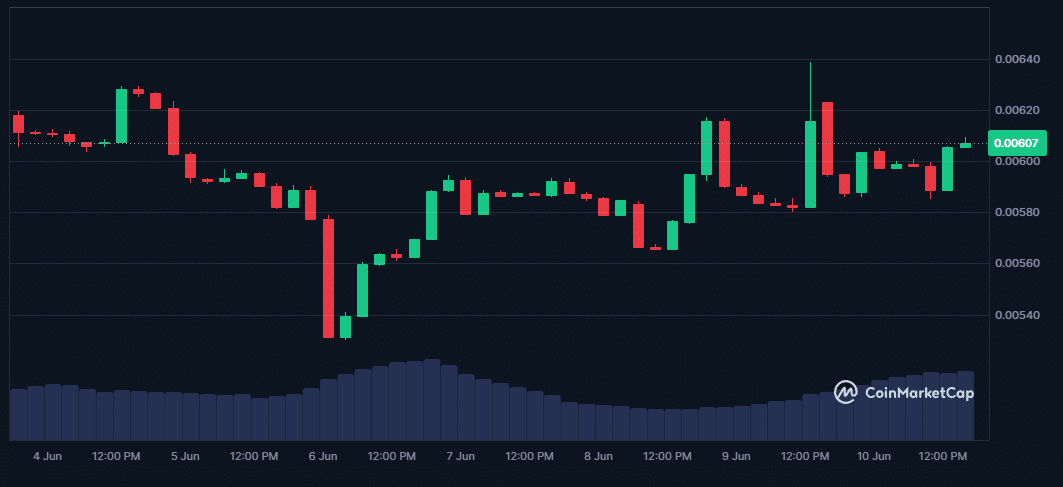
Task: Click the green candle with wick reaching 0.00640
Action: 810,164
